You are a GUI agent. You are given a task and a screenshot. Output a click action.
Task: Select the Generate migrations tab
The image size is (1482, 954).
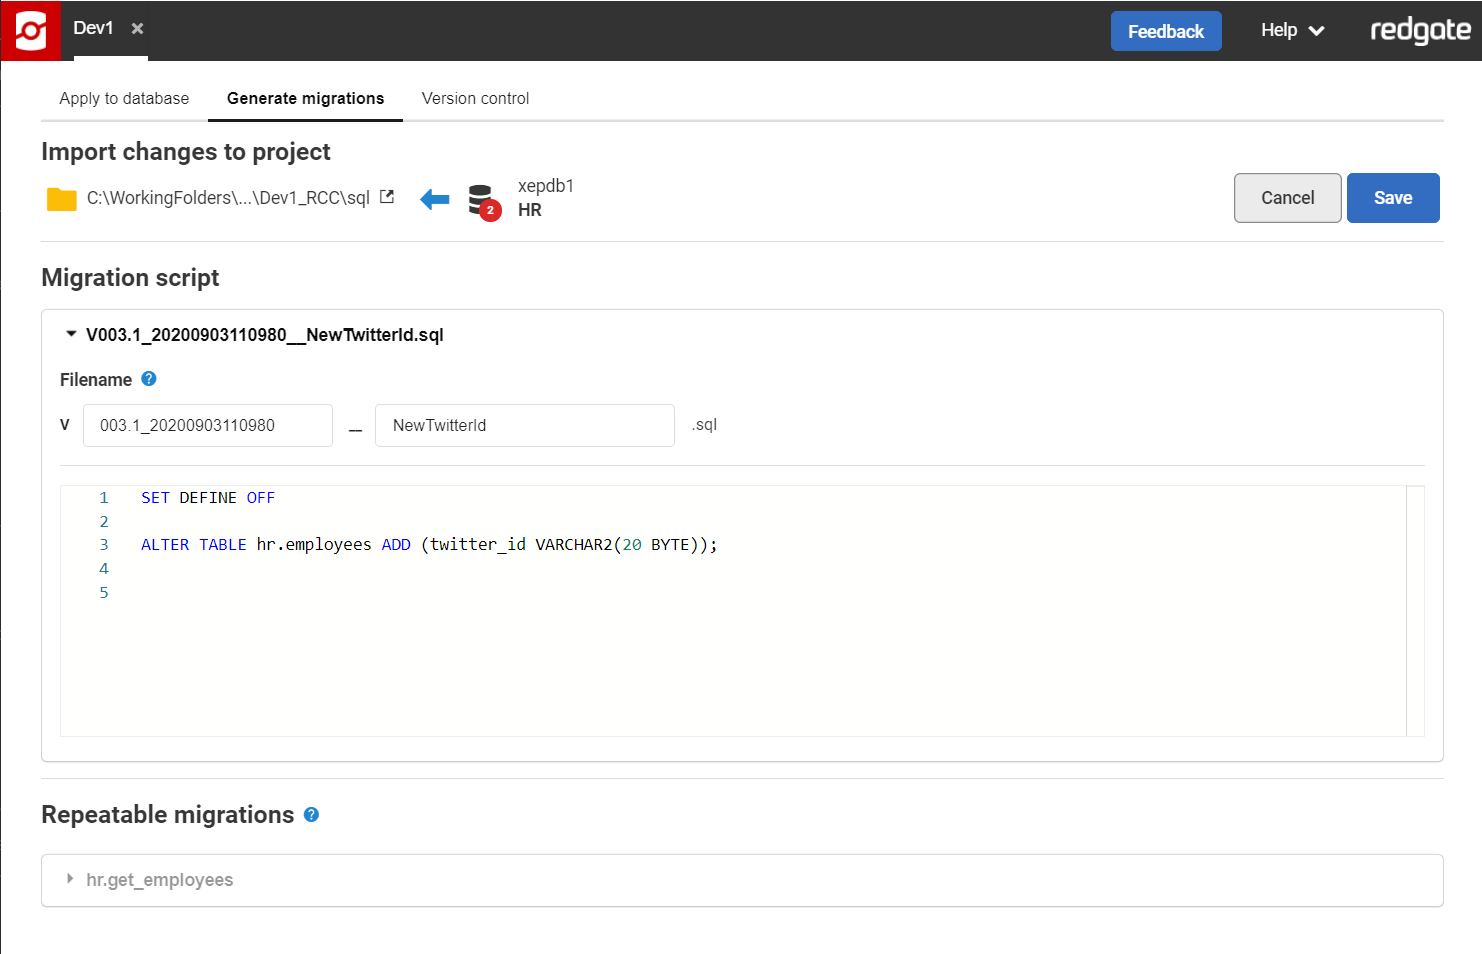point(305,98)
